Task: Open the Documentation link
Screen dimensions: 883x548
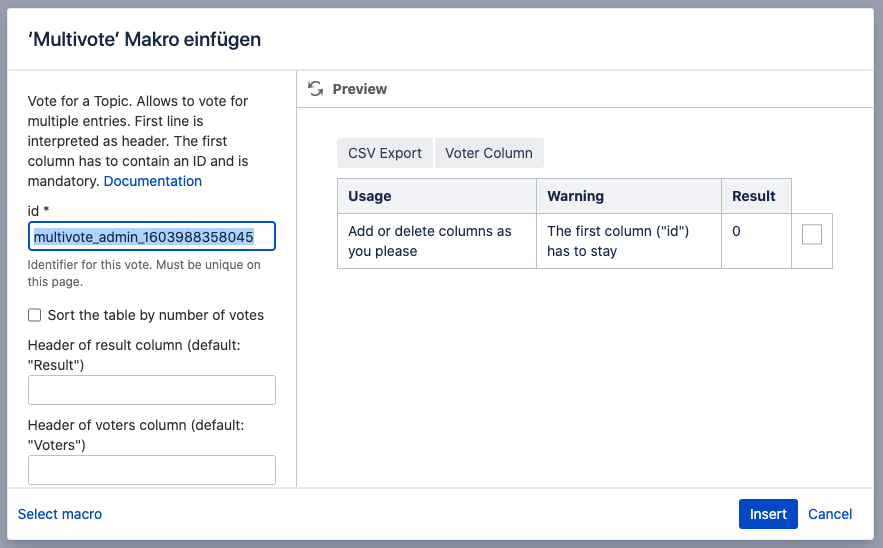Action: pyautogui.click(x=153, y=181)
